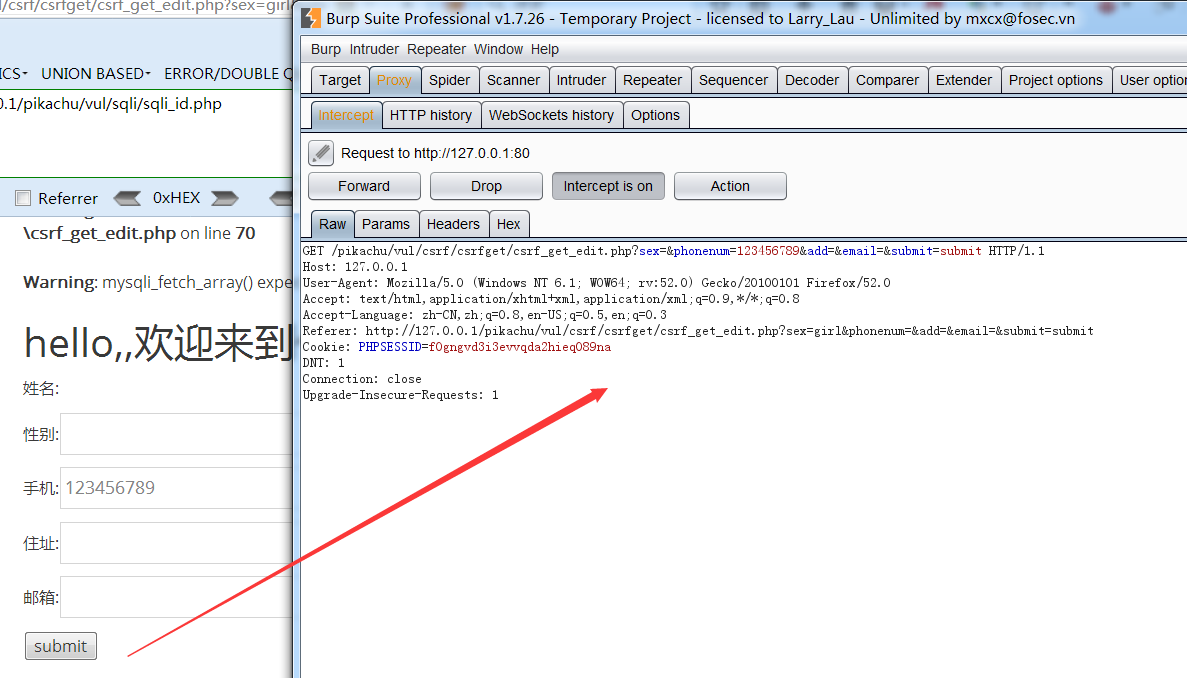Click the submit button on the web form
The height and width of the screenshot is (678, 1187).
[61, 646]
